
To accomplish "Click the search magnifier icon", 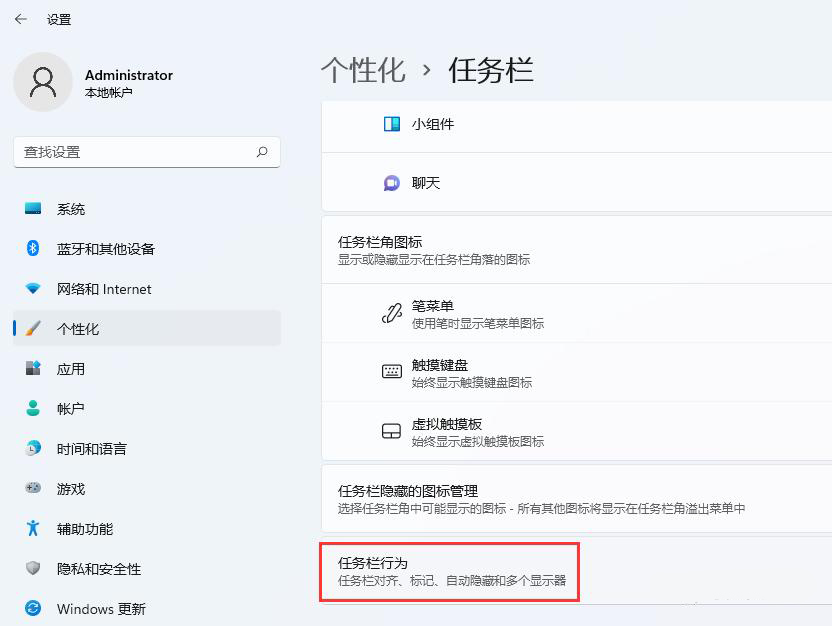I will click(x=262, y=152).
